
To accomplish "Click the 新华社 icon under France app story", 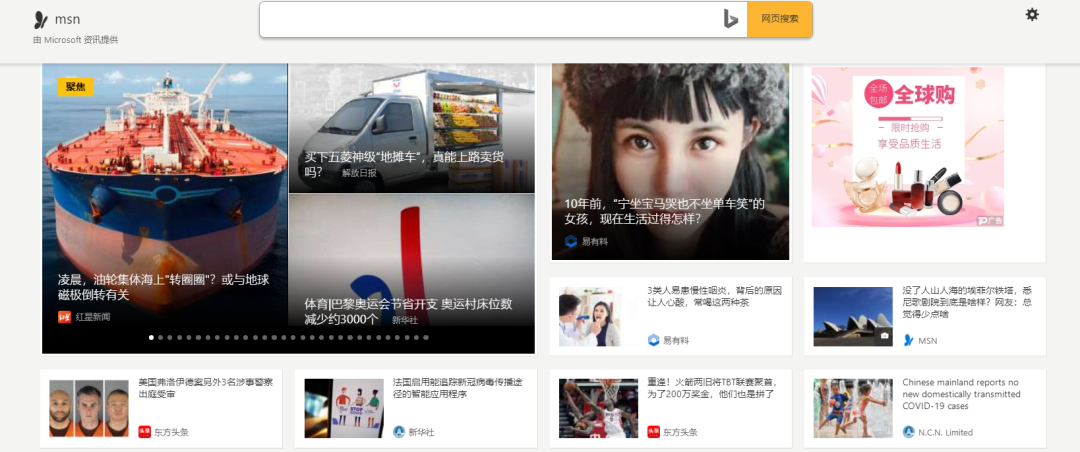I will [x=399, y=432].
